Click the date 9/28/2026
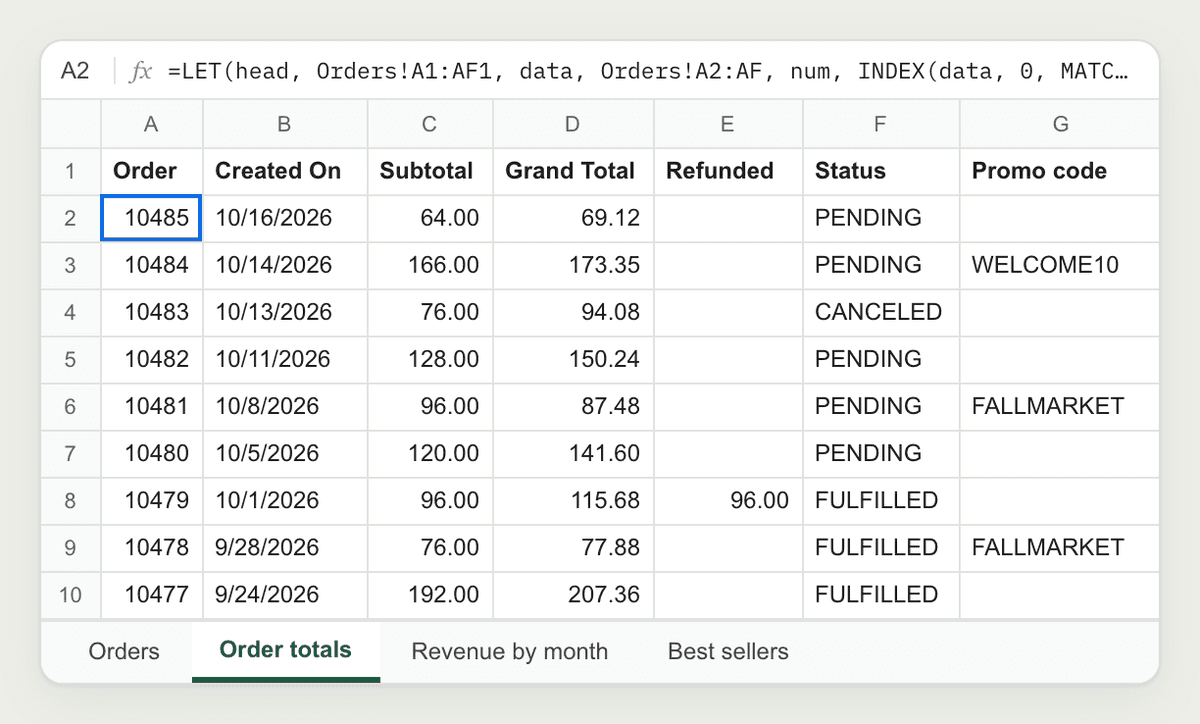The width and height of the screenshot is (1200, 724). tap(285, 547)
